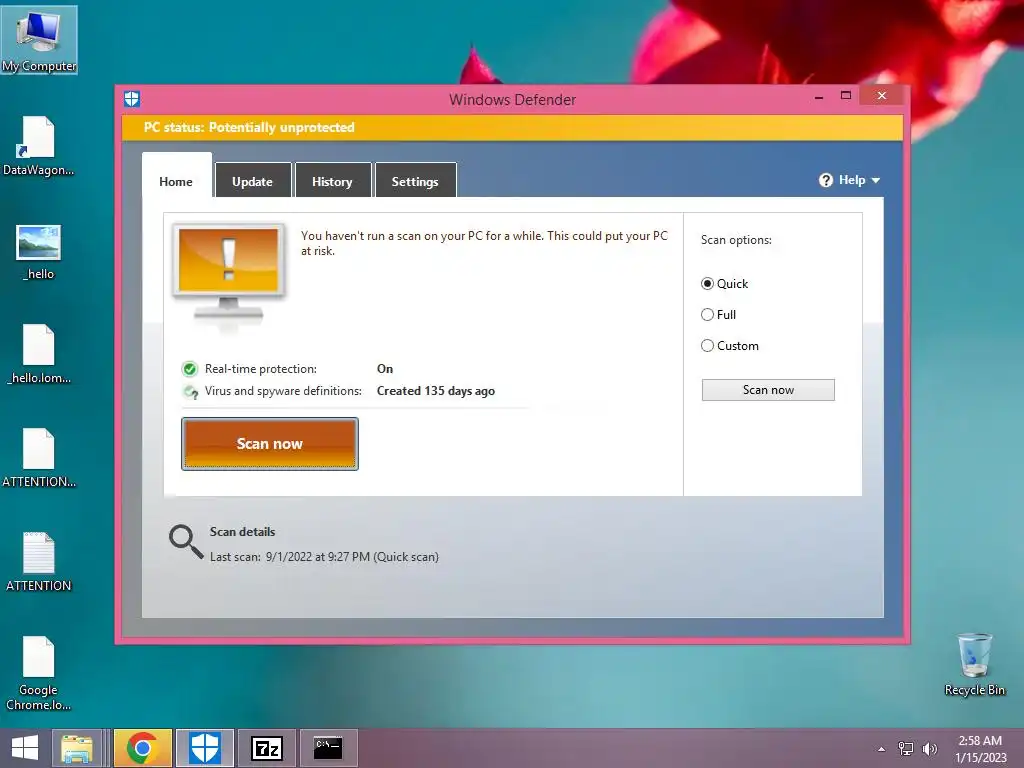Click the green Real-time protection check icon
This screenshot has width=1024, height=768.
pyautogui.click(x=189, y=369)
